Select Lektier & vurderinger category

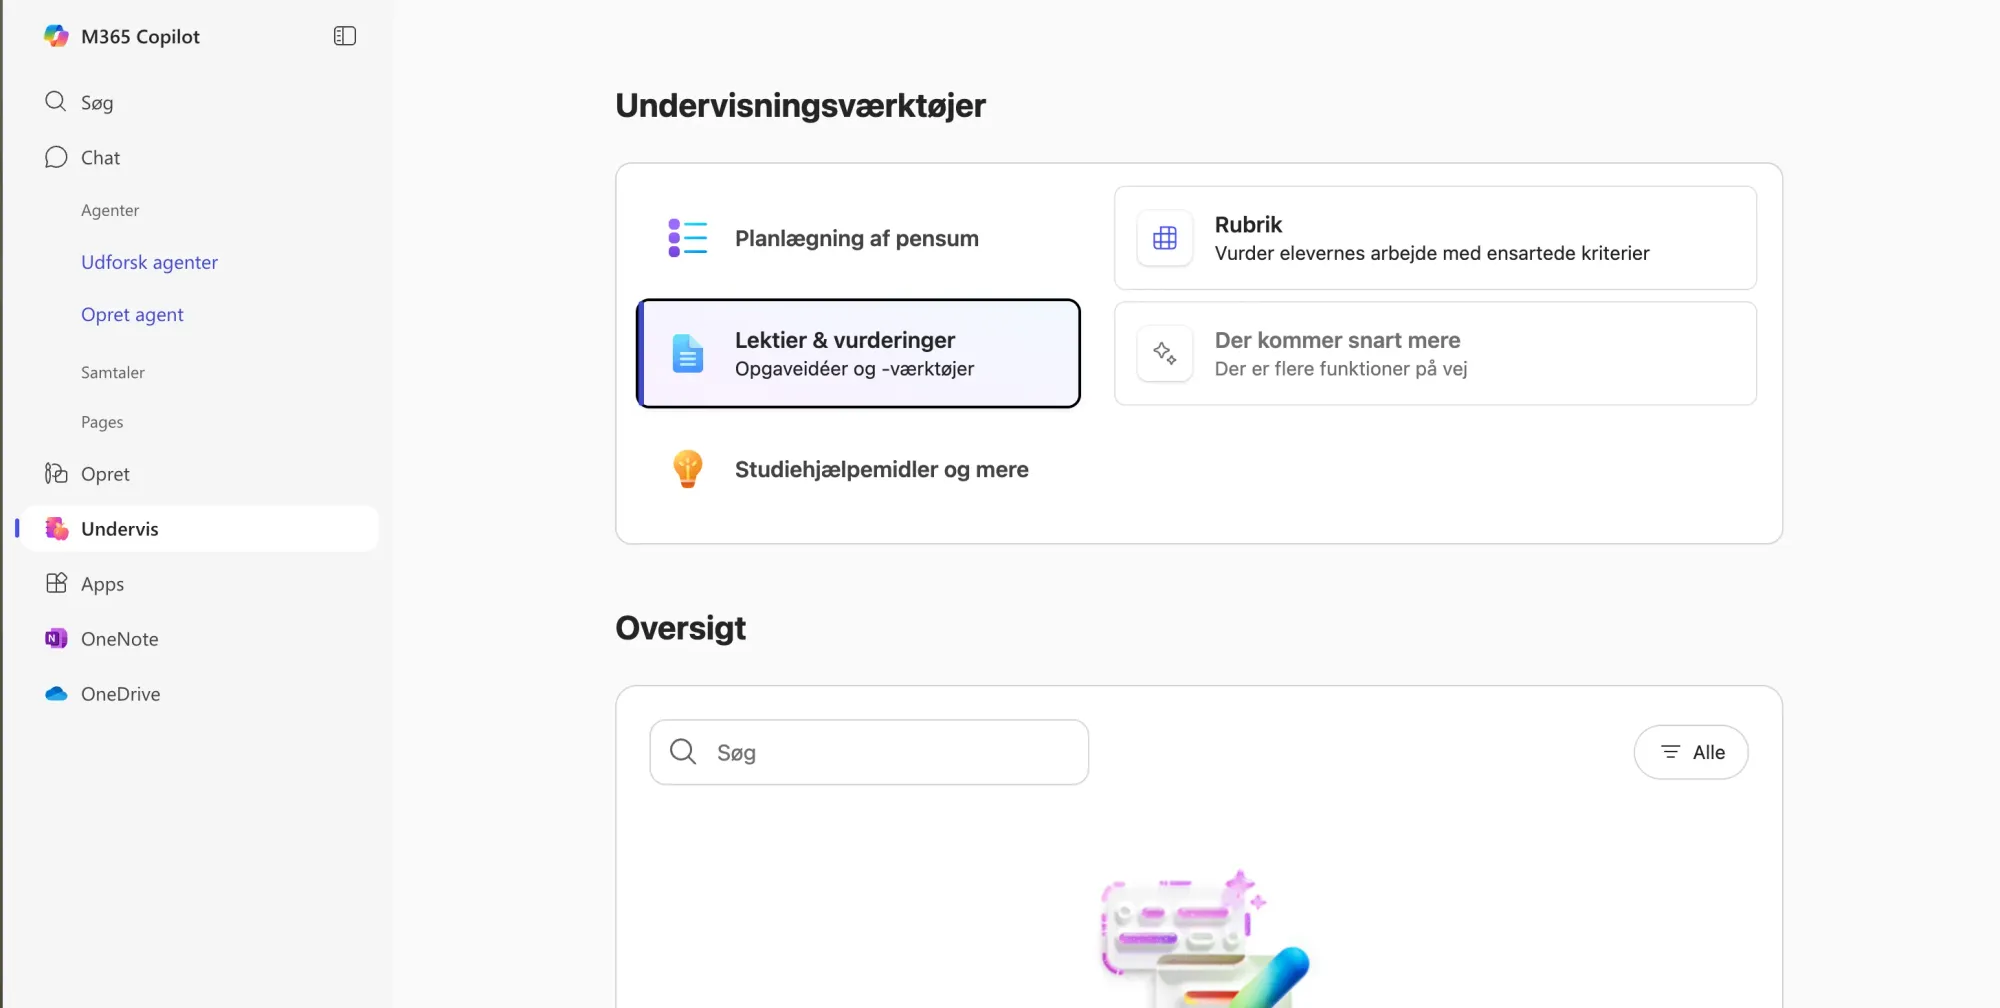[858, 354]
